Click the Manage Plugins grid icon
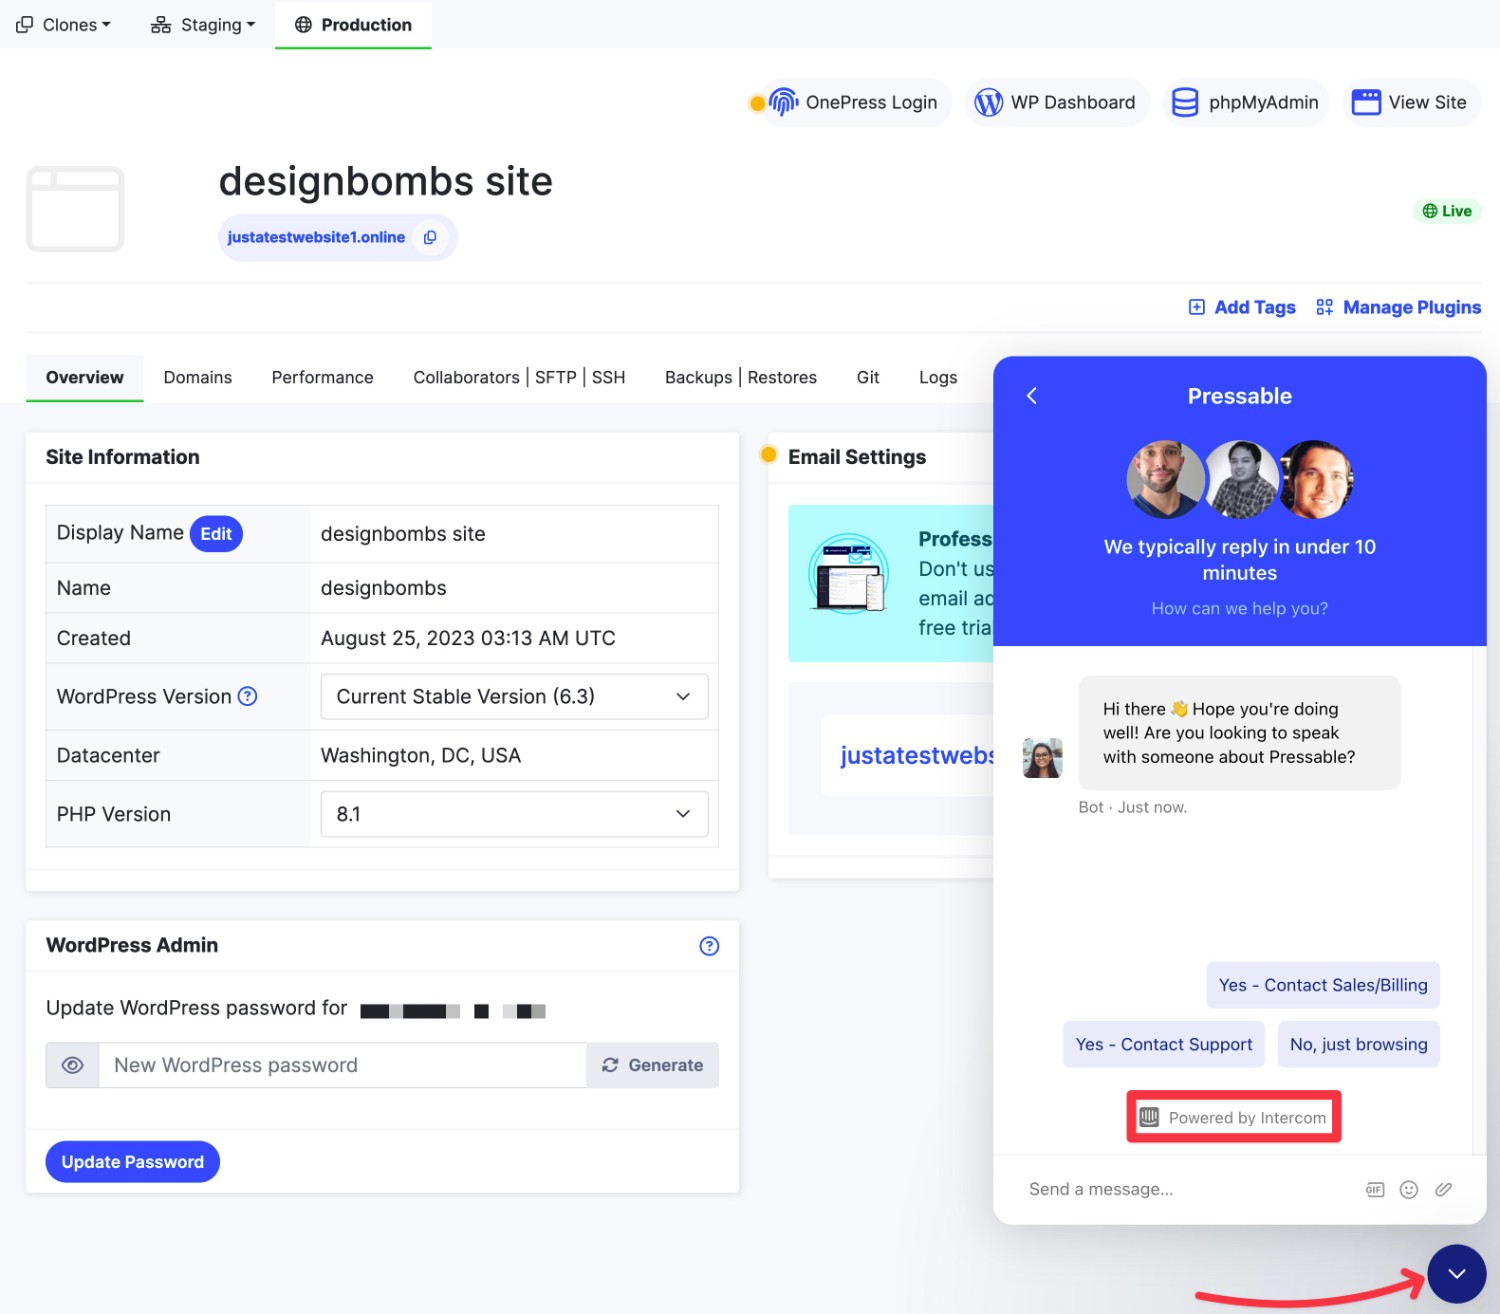Viewport: 1500px width, 1314px height. (x=1325, y=307)
